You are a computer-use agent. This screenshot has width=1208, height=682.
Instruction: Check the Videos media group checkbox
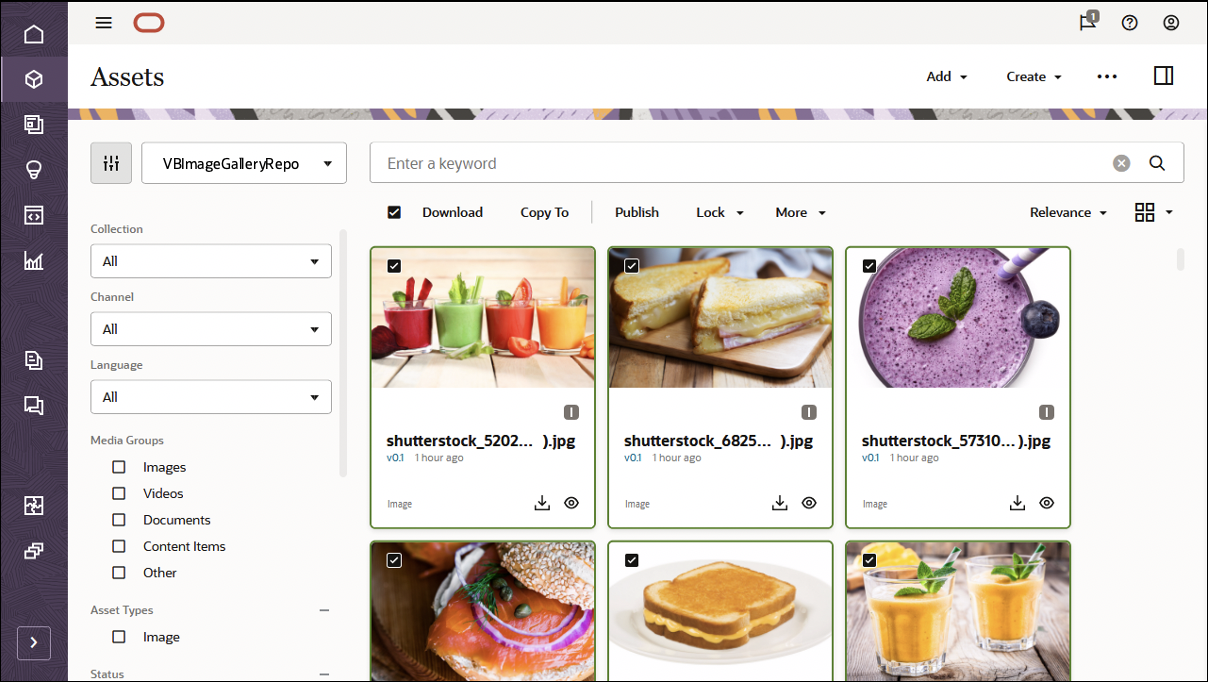119,493
